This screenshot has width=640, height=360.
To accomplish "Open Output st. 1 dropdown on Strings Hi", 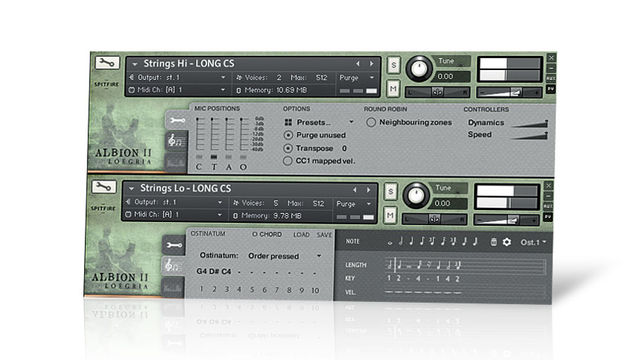I will coord(223,77).
